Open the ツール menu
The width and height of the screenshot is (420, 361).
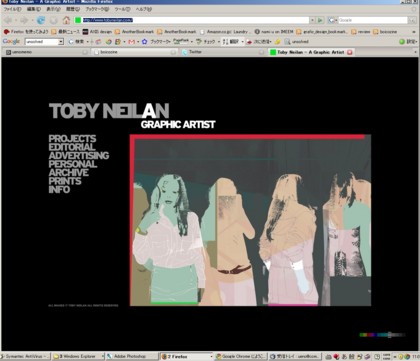pos(122,9)
